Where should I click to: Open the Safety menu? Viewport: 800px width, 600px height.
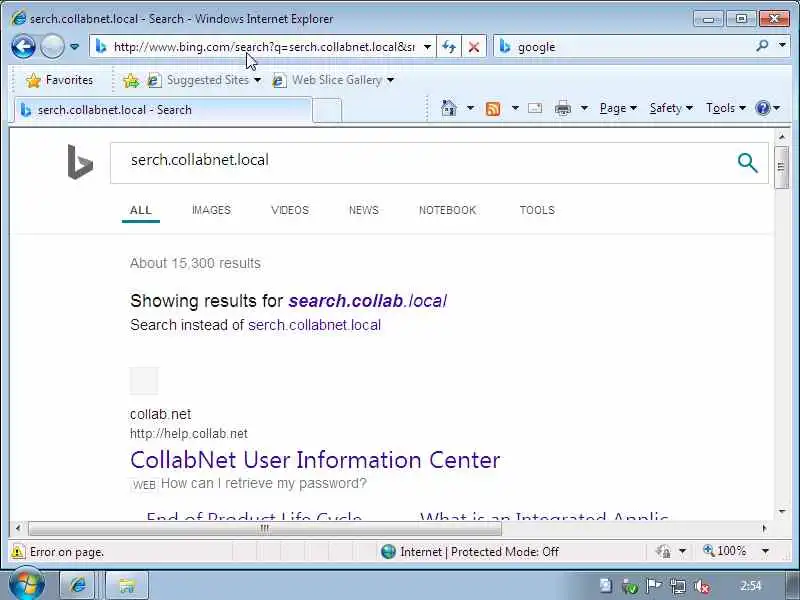[x=671, y=108]
